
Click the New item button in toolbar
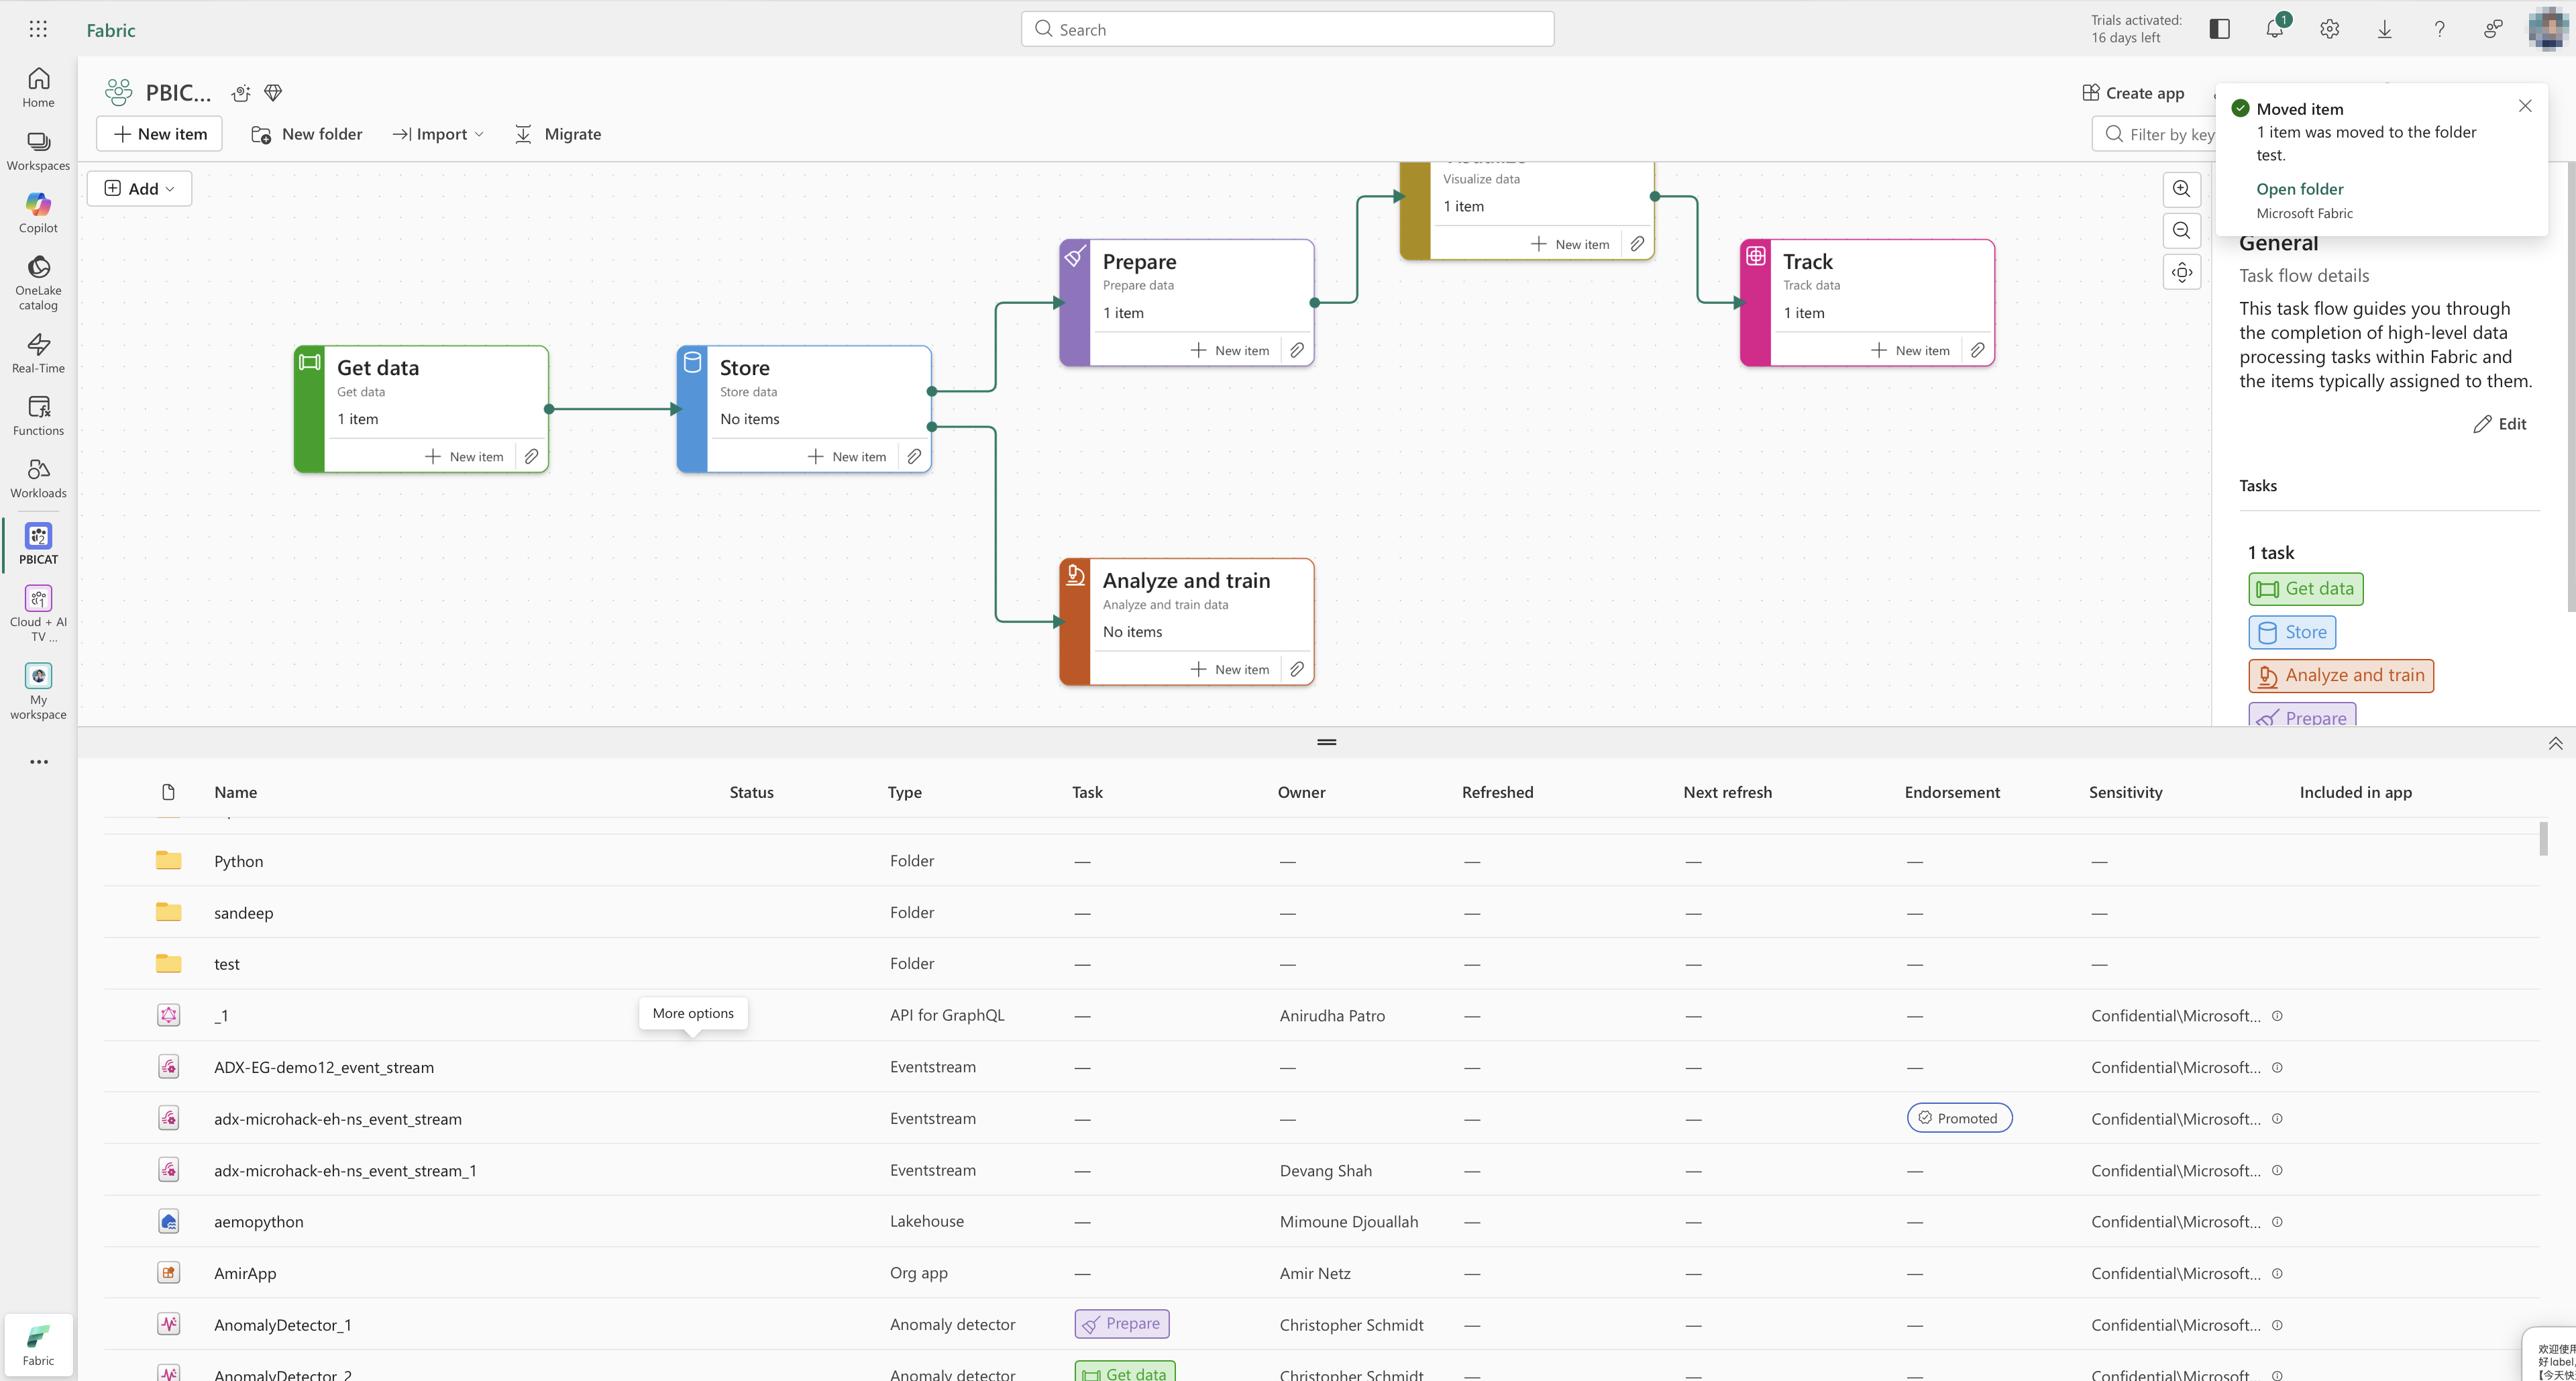coord(160,134)
